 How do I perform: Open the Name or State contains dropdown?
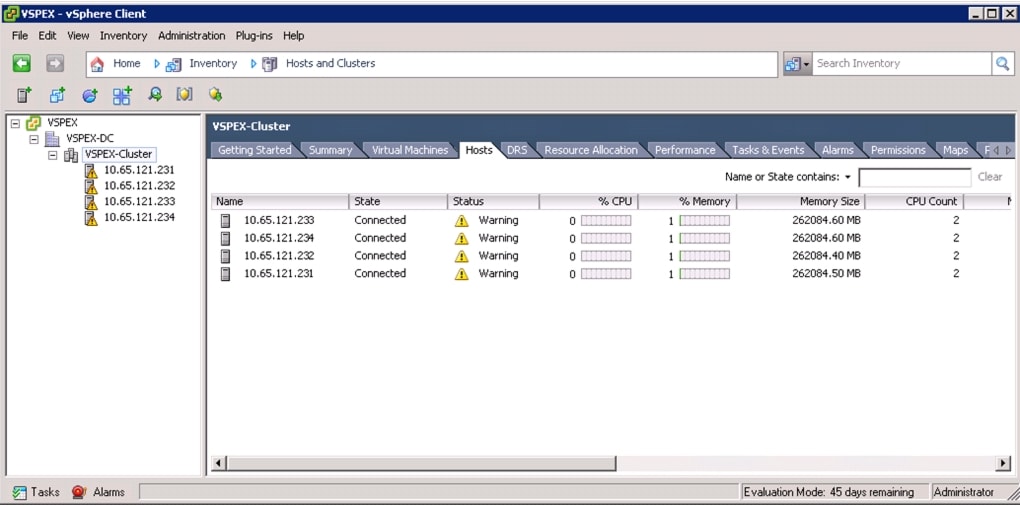tap(848, 177)
